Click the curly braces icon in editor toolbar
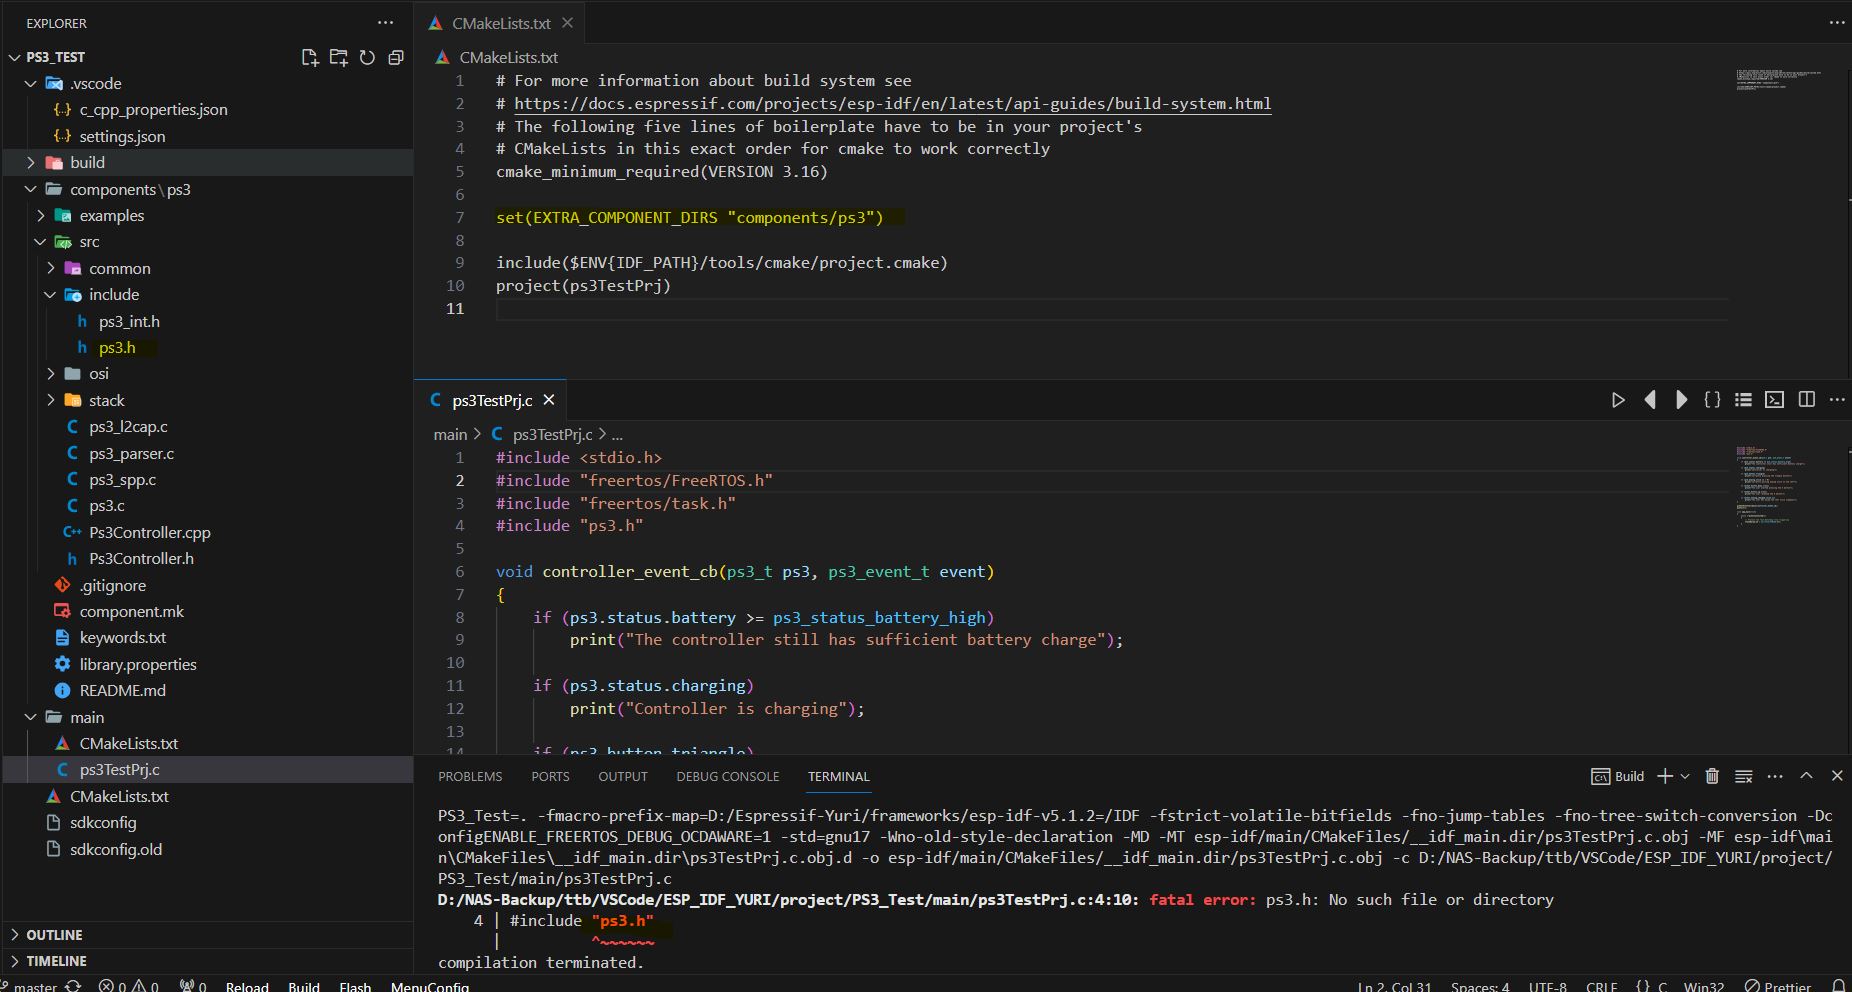This screenshot has width=1852, height=992. [x=1712, y=400]
